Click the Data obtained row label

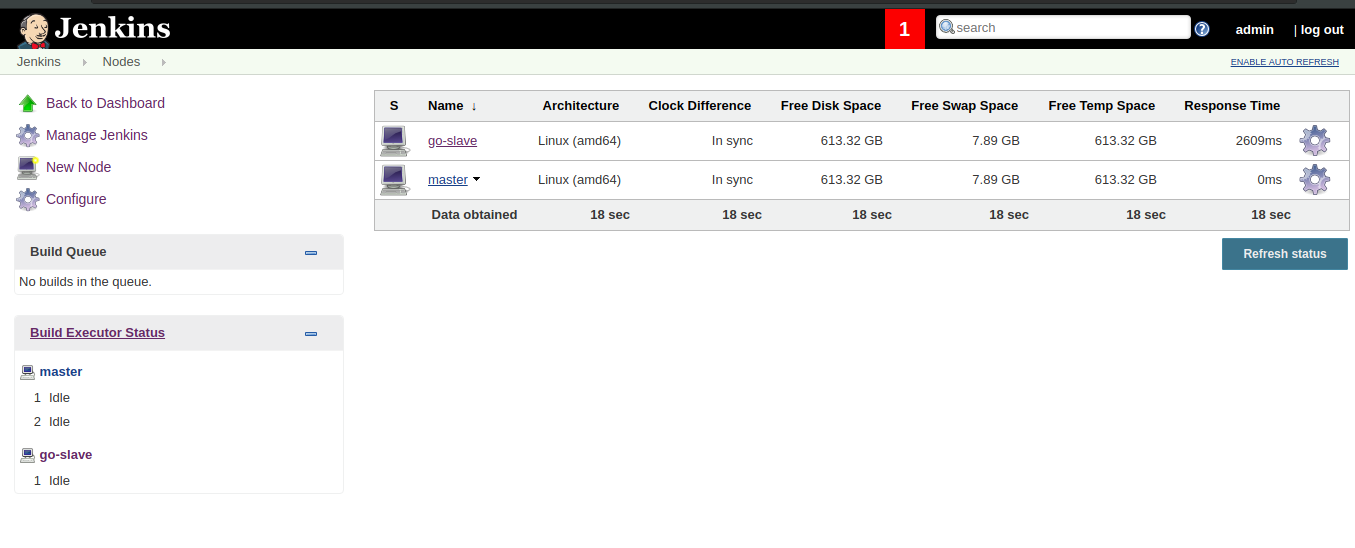tap(475, 215)
